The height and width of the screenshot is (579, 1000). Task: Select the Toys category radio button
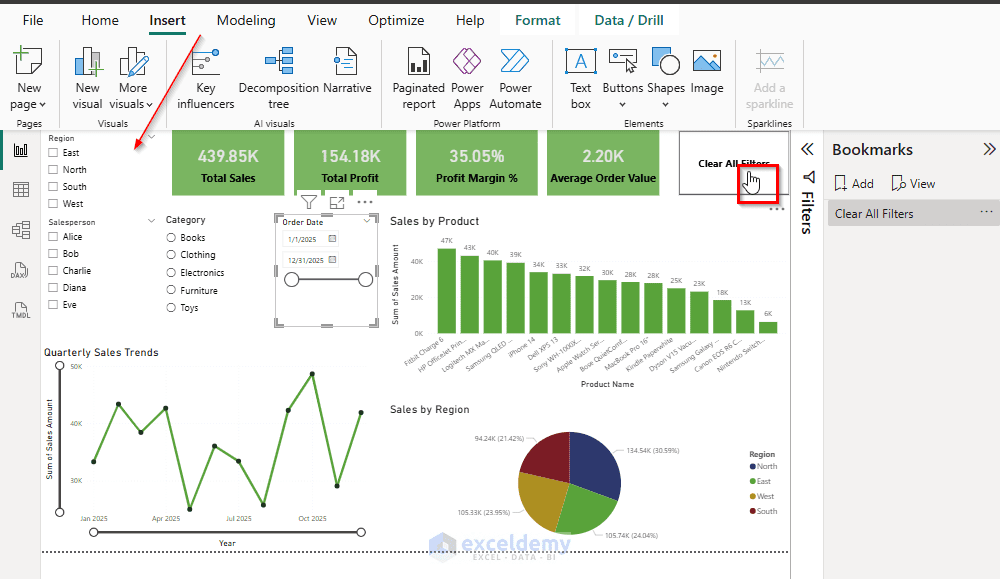tap(171, 308)
